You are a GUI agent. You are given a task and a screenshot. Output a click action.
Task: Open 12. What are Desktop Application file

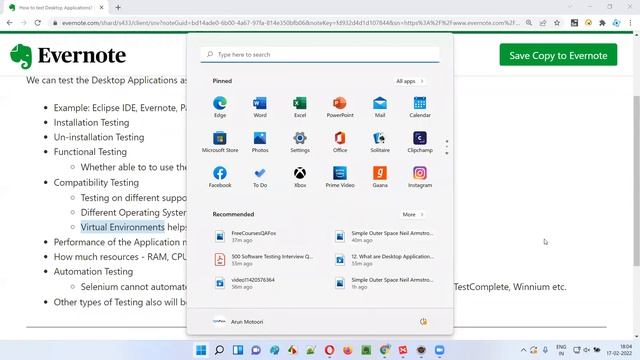tap(384, 260)
